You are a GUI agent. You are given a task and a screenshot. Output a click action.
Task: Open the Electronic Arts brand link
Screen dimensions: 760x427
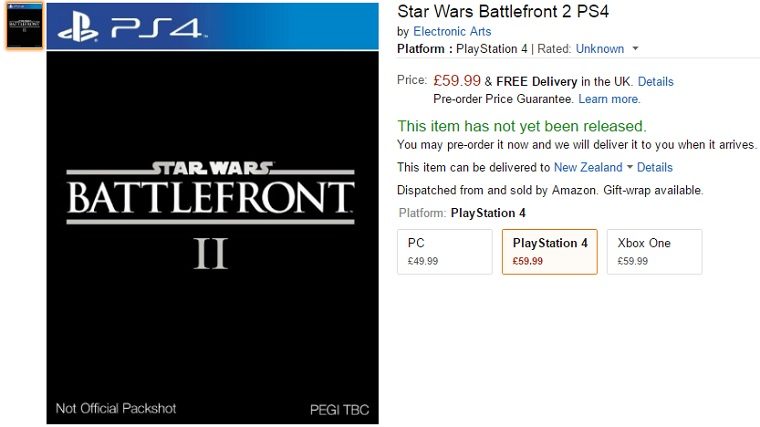coord(452,31)
